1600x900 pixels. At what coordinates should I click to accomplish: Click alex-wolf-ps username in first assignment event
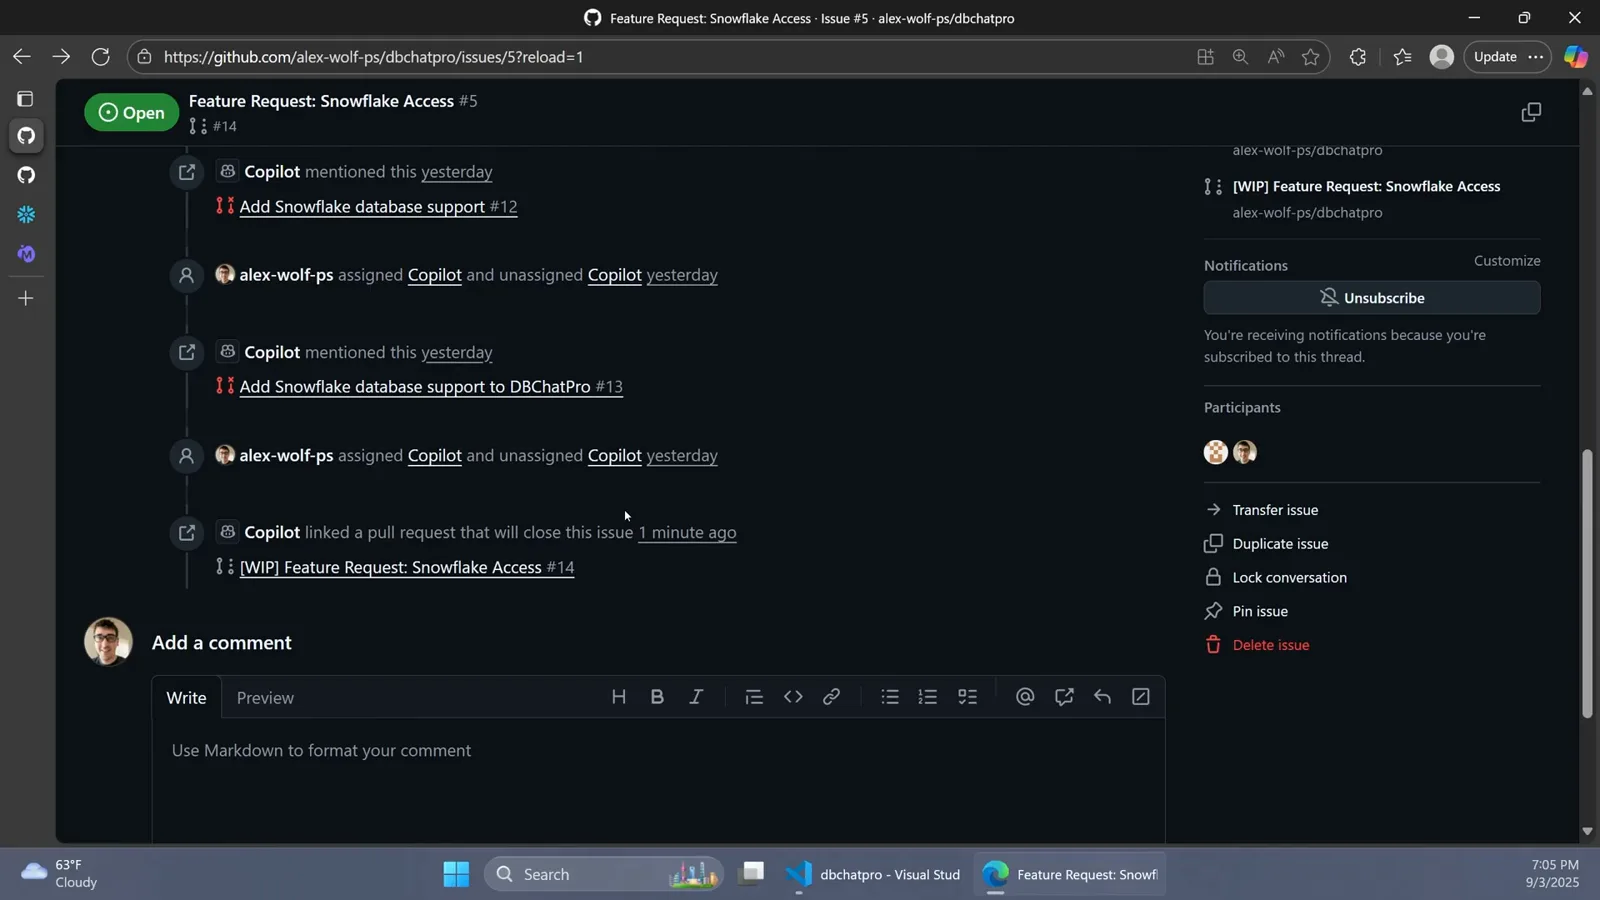(x=286, y=275)
